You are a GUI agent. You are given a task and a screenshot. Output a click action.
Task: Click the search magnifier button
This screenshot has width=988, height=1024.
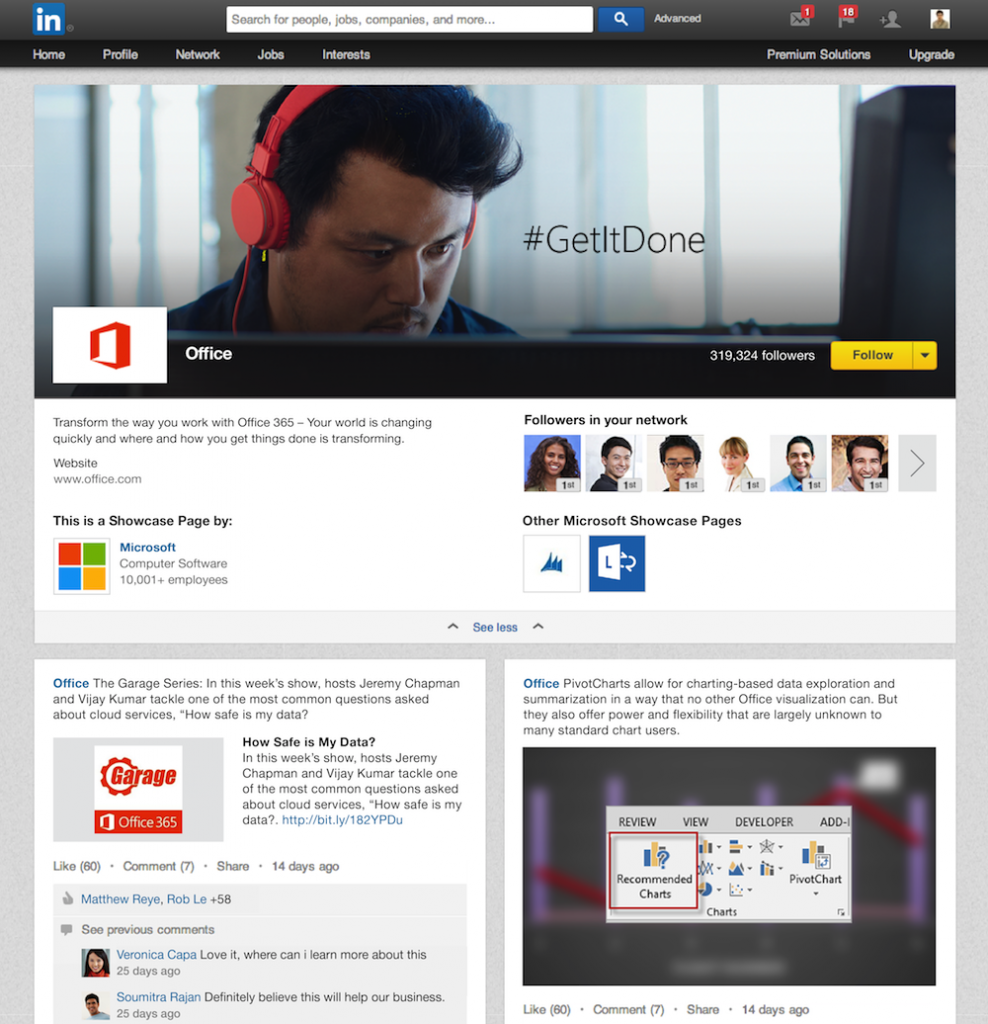coord(620,18)
